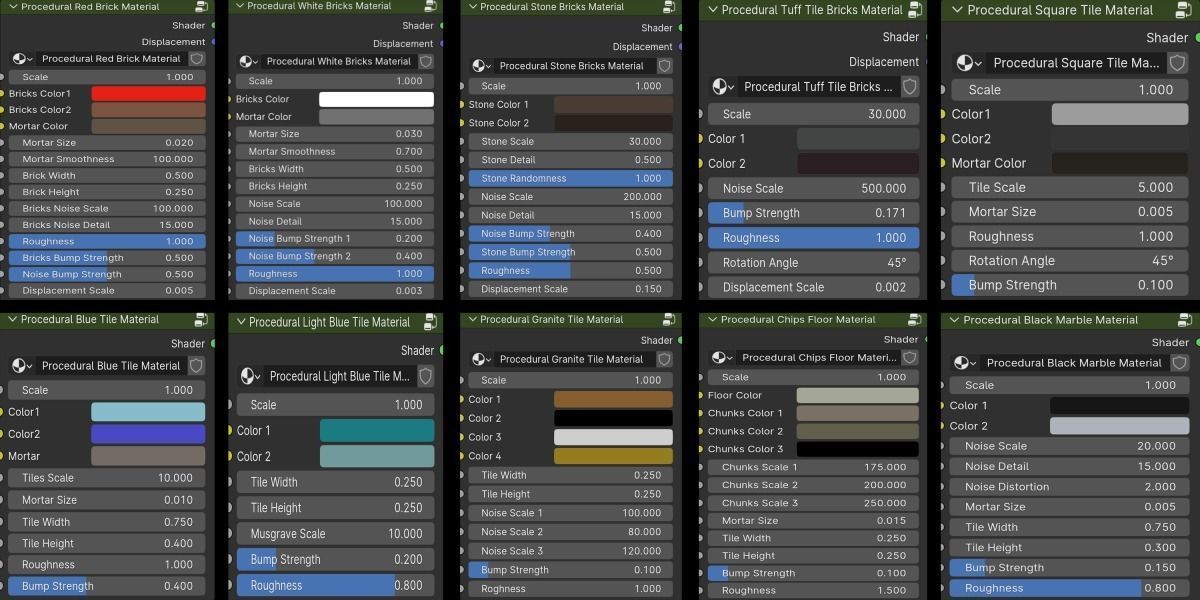1200x600 pixels.
Task: Open node tree browser beside Procedural Stone Bricks Material name
Action: (480, 66)
